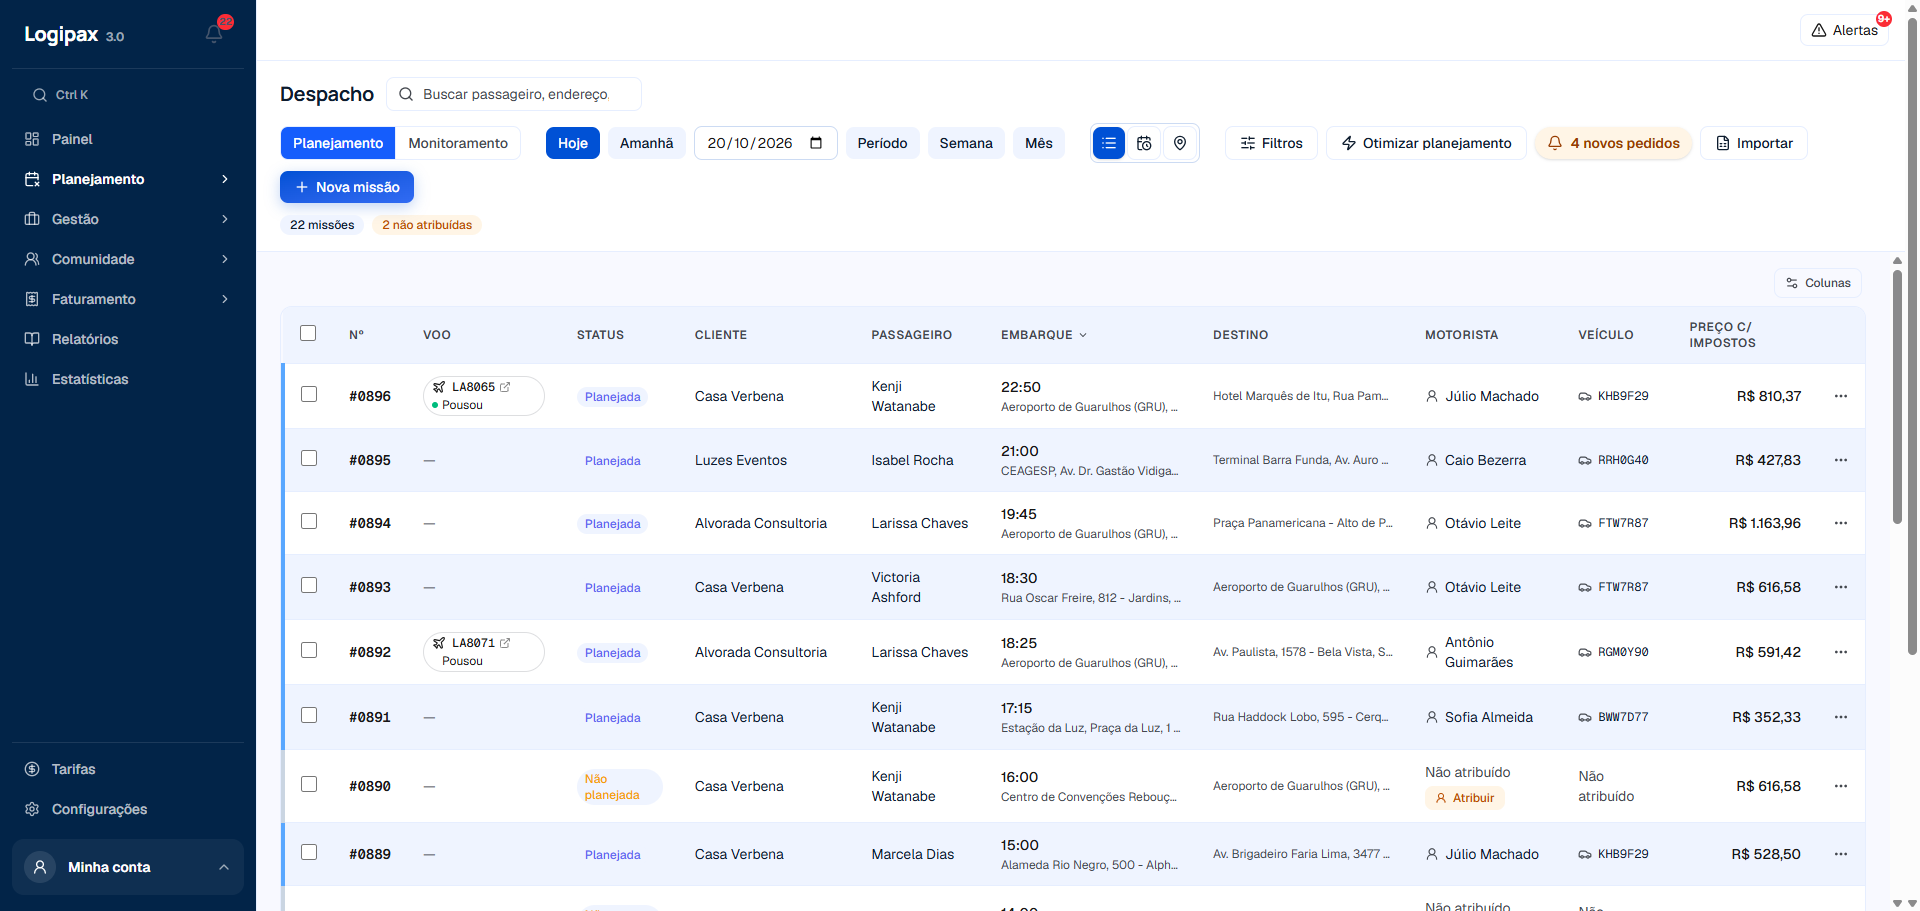
Task: Switch to list view icon
Action: click(x=1109, y=143)
